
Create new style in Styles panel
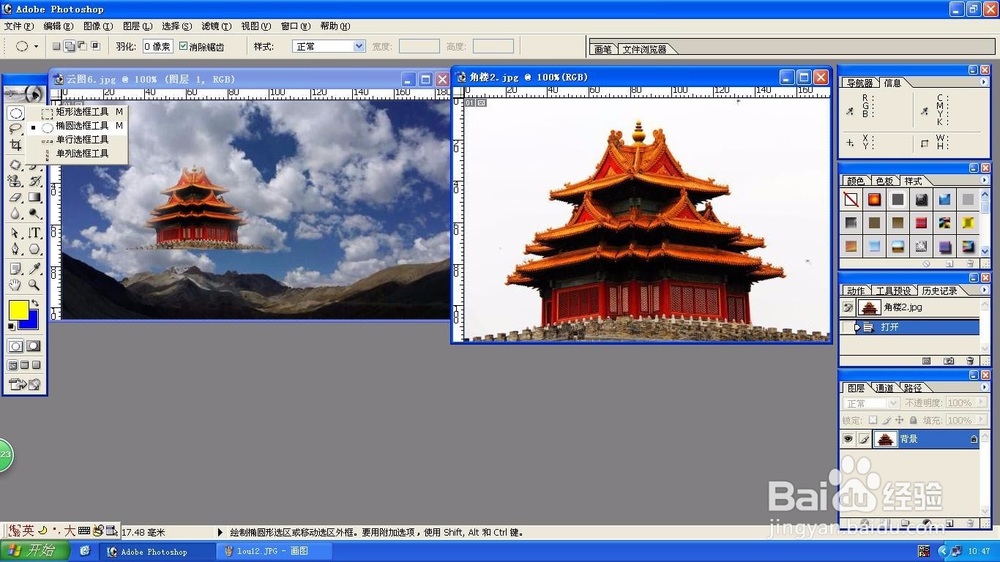click(x=950, y=263)
